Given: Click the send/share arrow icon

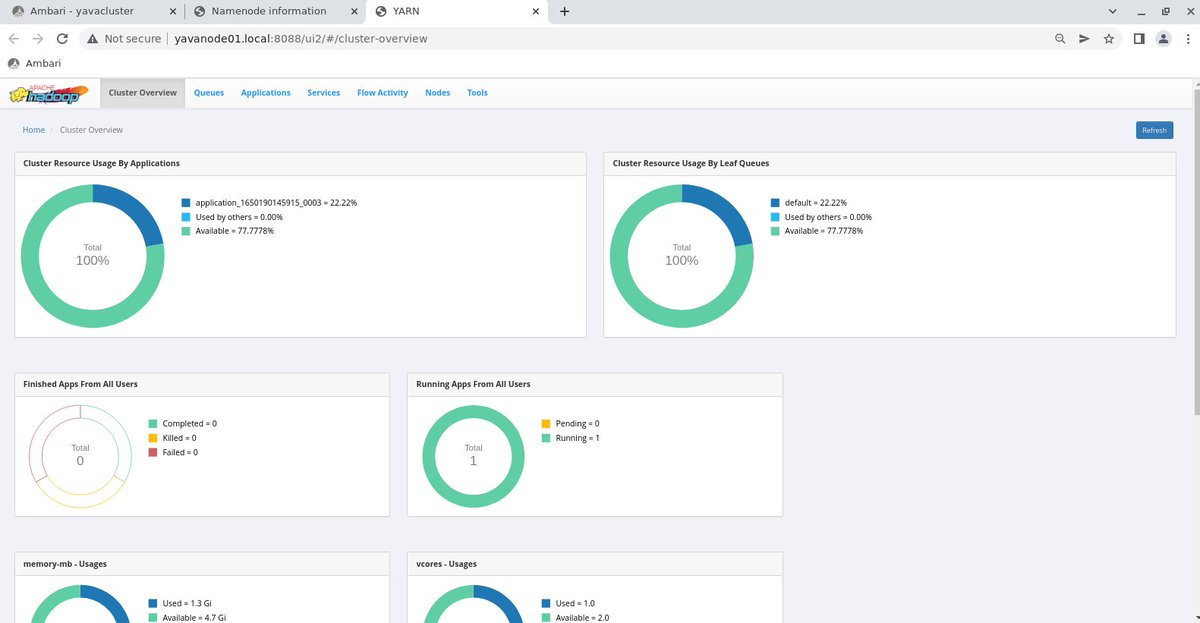Looking at the screenshot, I should [1085, 38].
